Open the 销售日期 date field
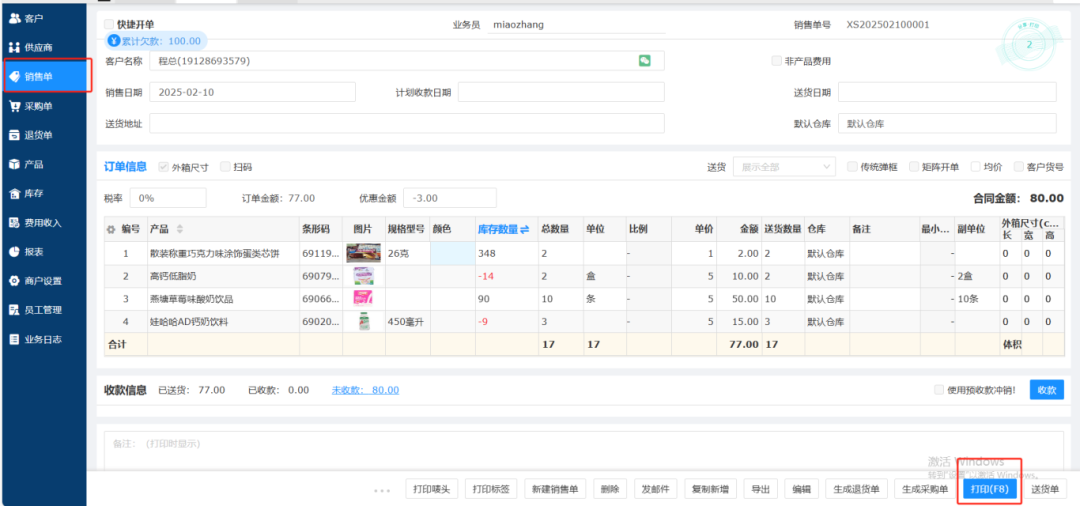 pos(252,92)
